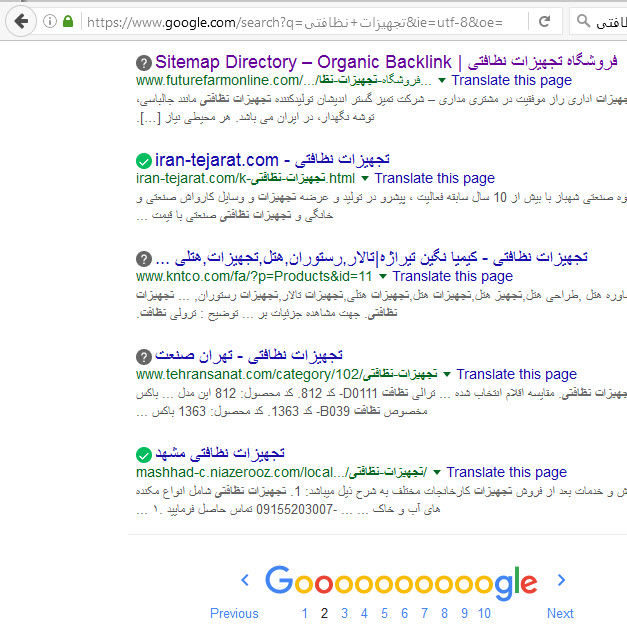Go to results page 3
The image size is (627, 631).
pyautogui.click(x=344, y=613)
